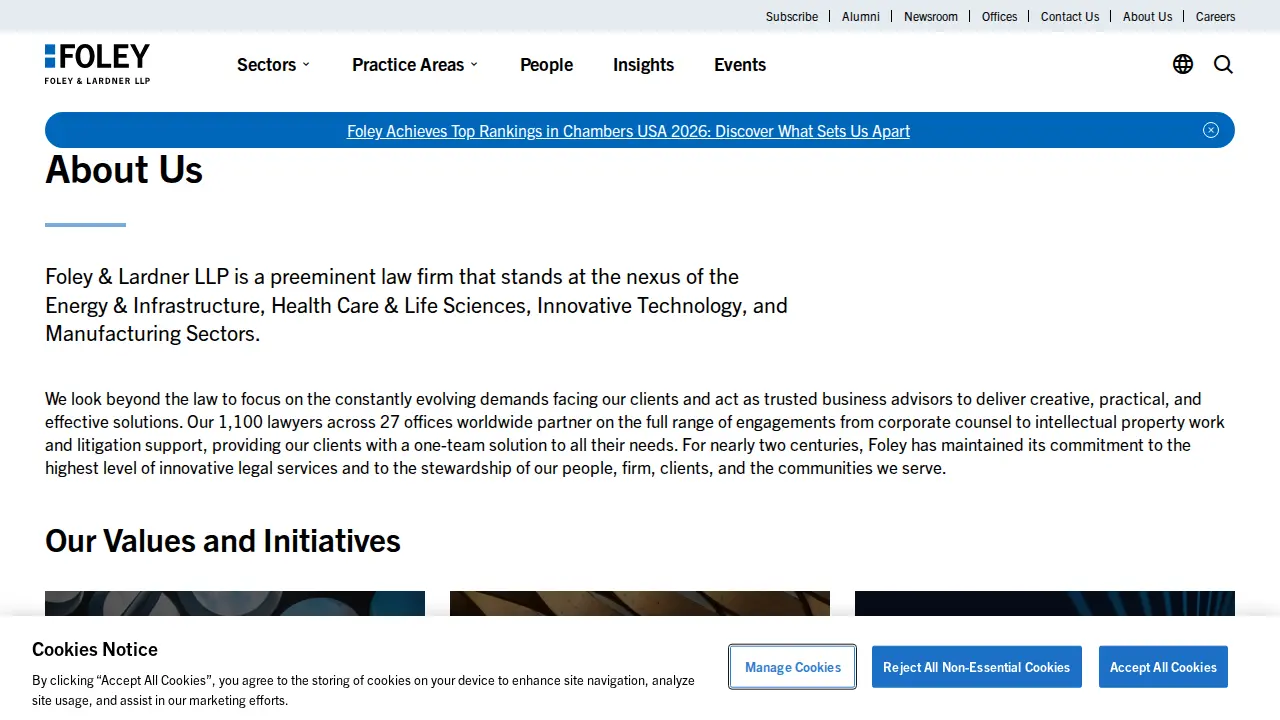Visit the Alumni link
1280x720 pixels.
pos(861,16)
